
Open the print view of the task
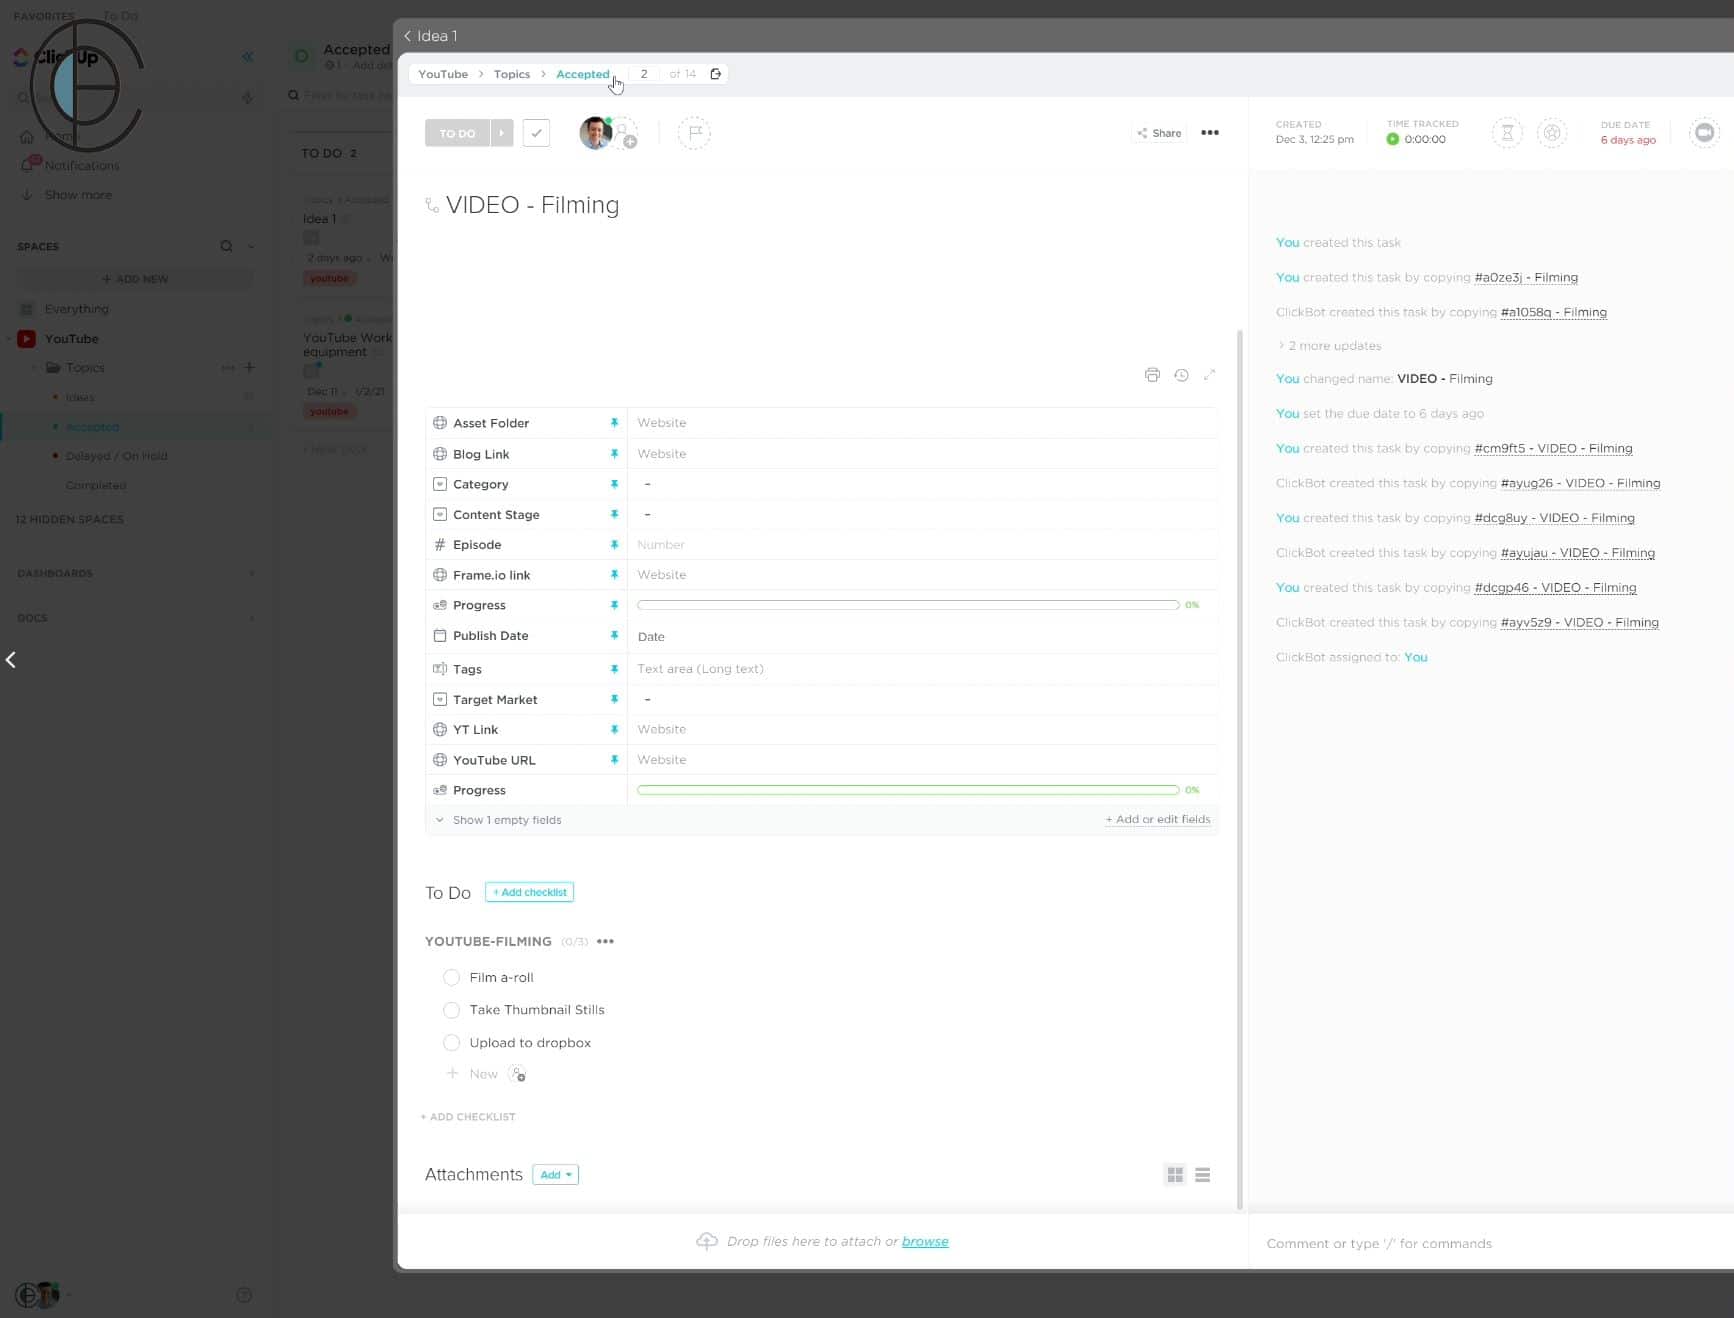tap(1151, 374)
